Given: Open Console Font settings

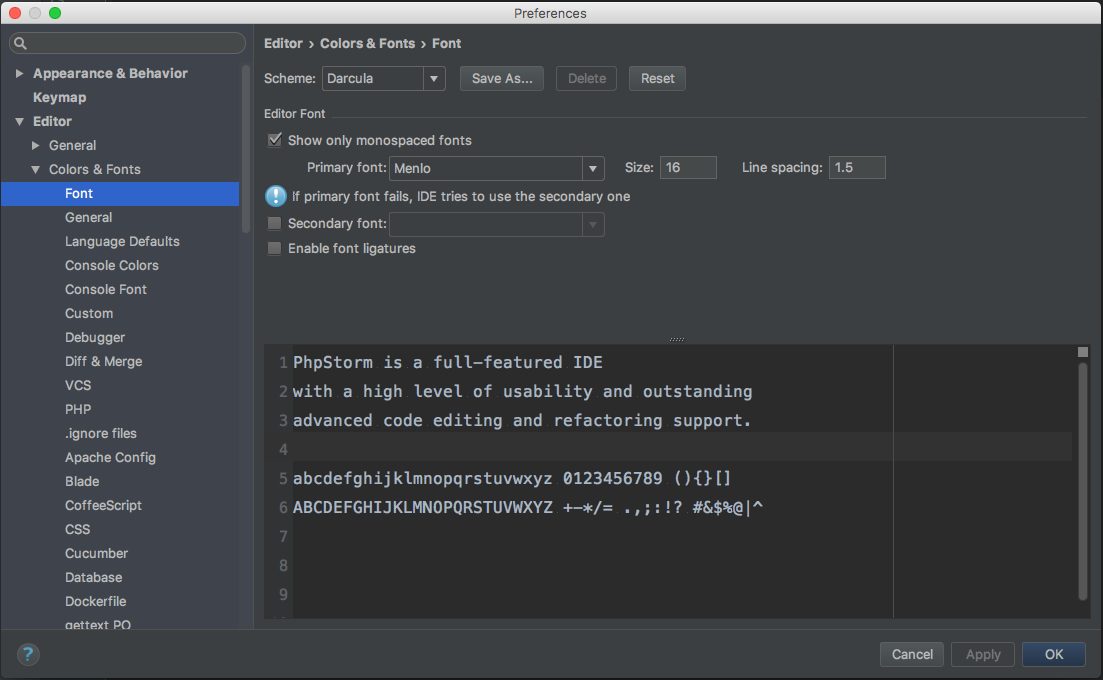Looking at the screenshot, I should pos(106,289).
